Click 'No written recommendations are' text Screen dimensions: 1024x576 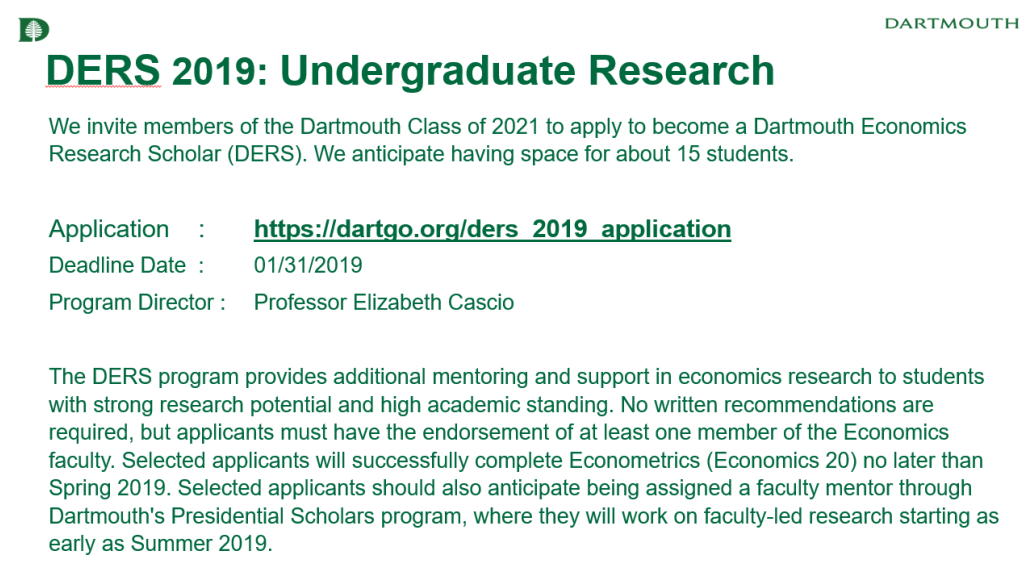pos(777,405)
